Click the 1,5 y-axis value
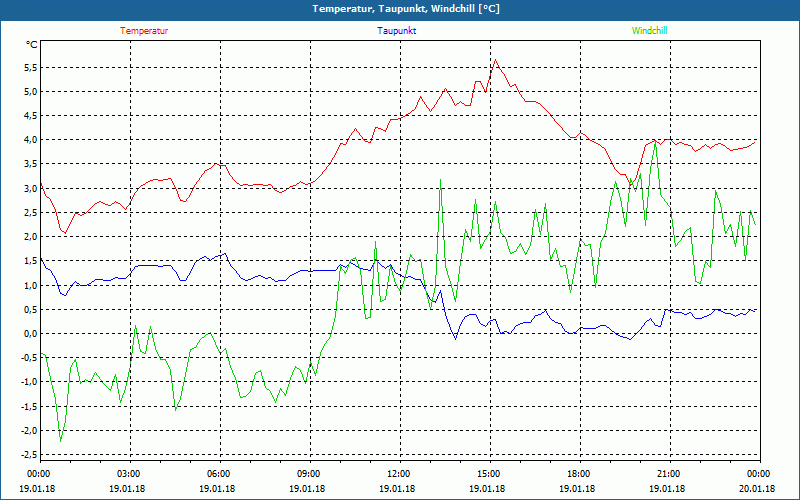Viewport: 800px width, 500px height. click(x=31, y=261)
